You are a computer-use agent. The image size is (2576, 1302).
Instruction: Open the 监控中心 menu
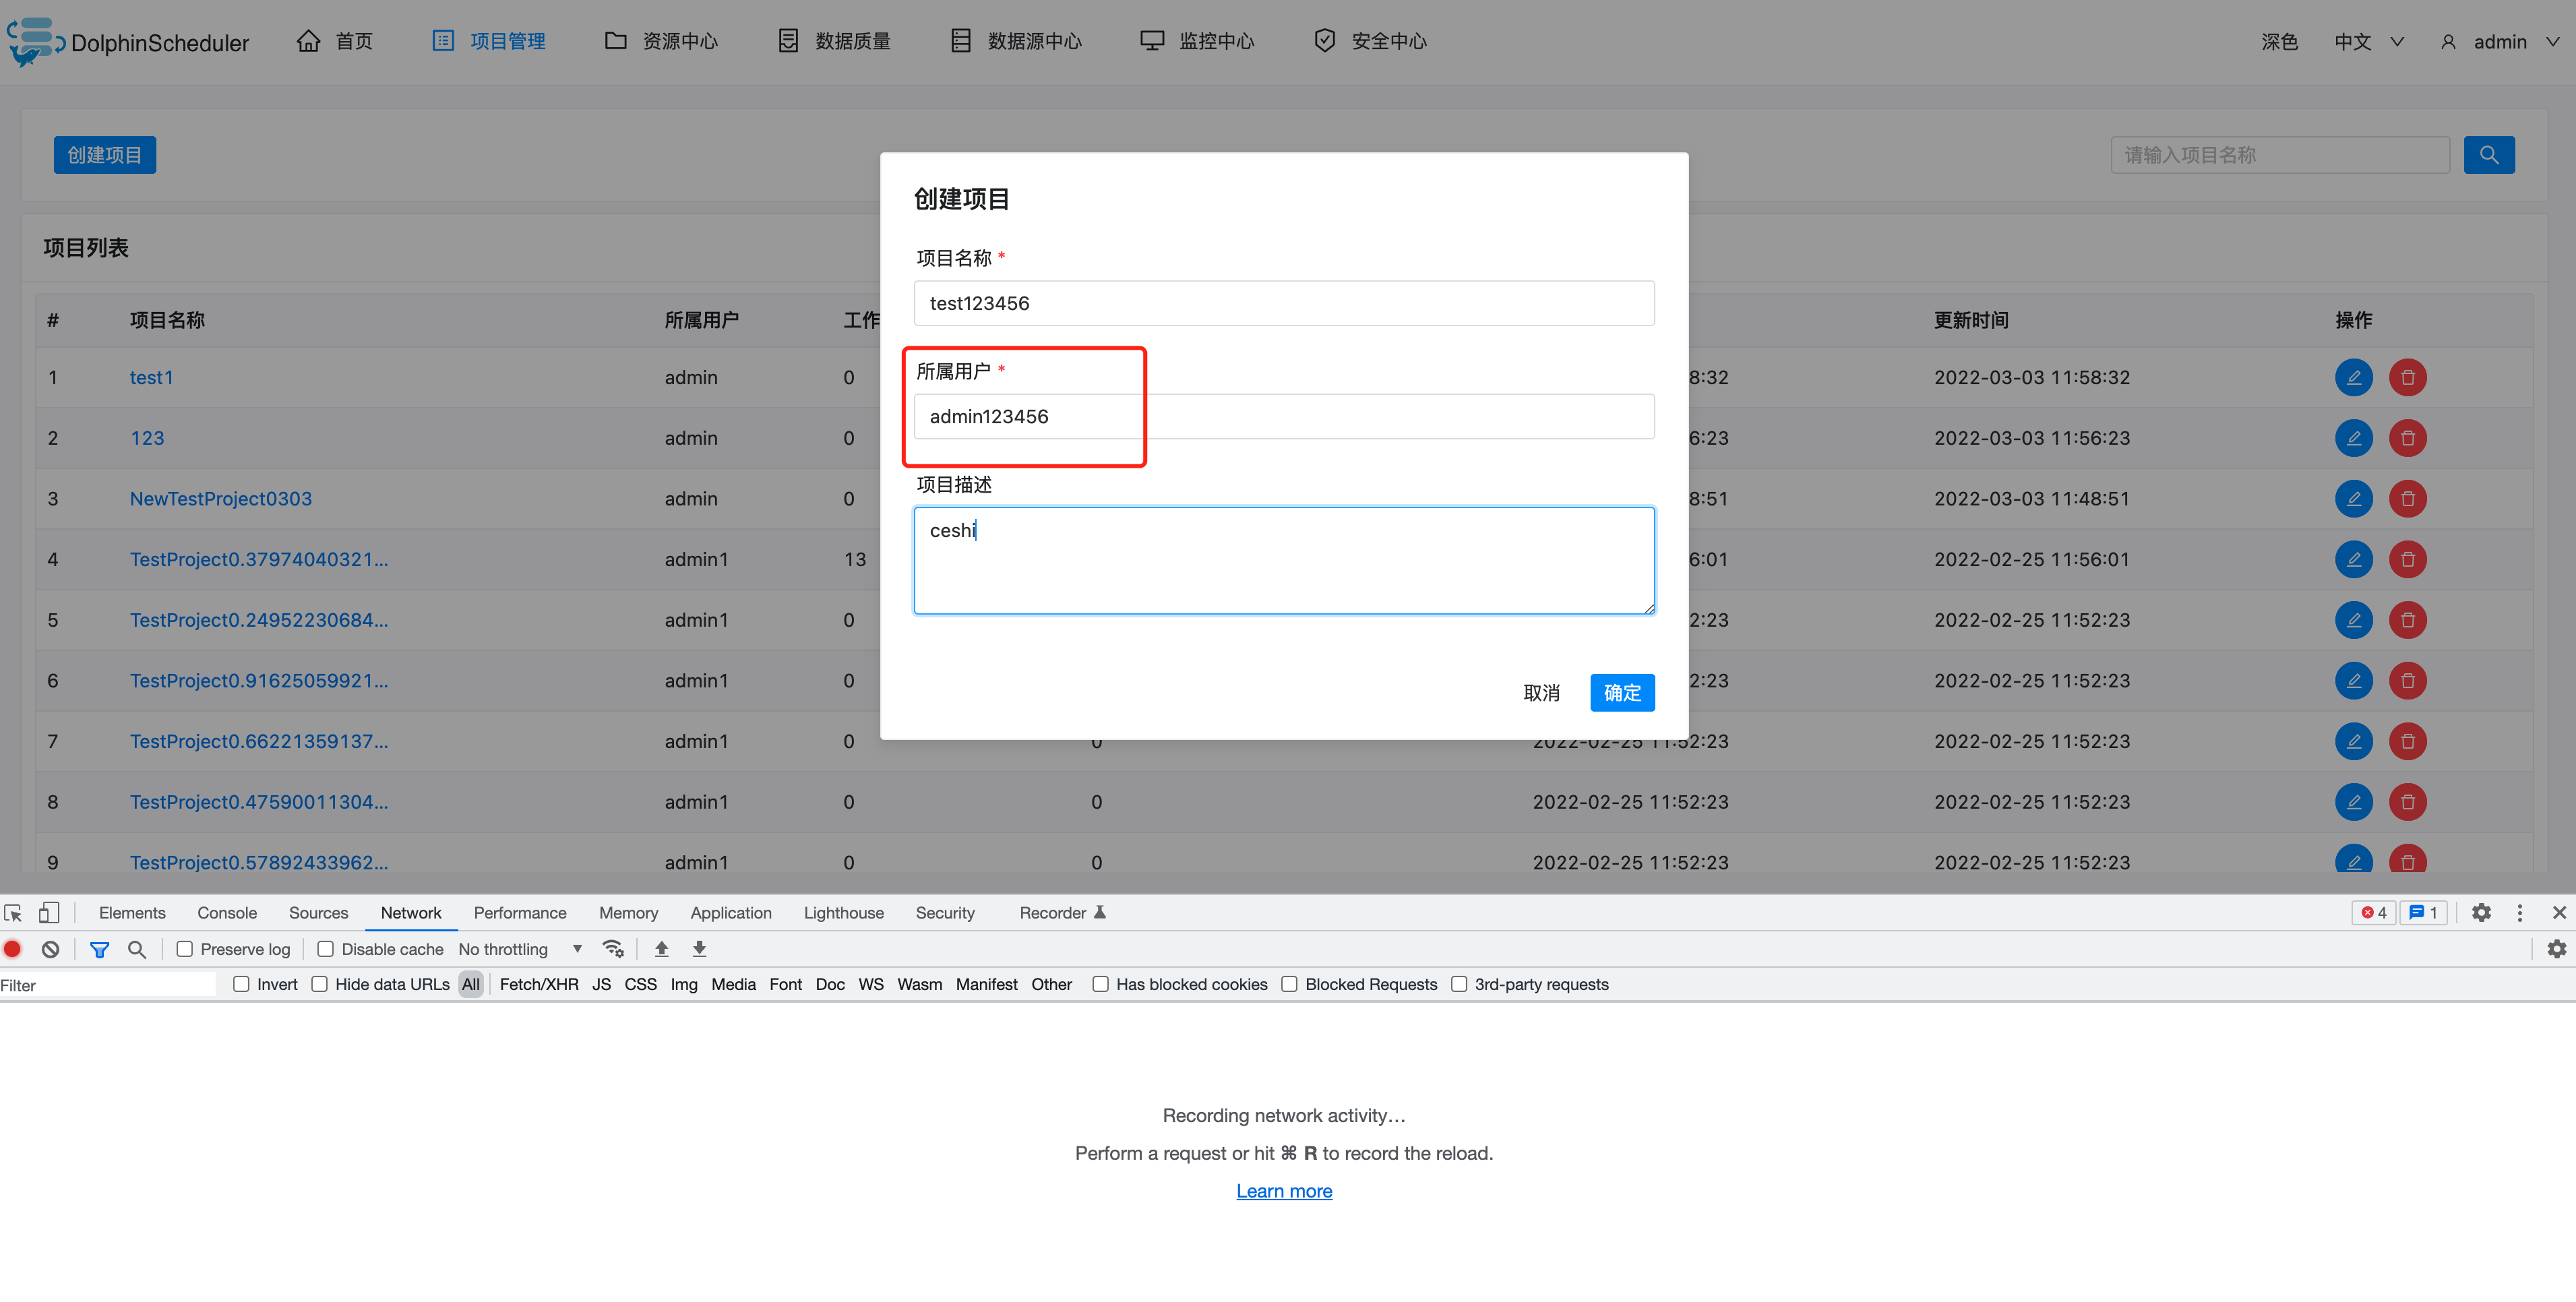point(1197,41)
